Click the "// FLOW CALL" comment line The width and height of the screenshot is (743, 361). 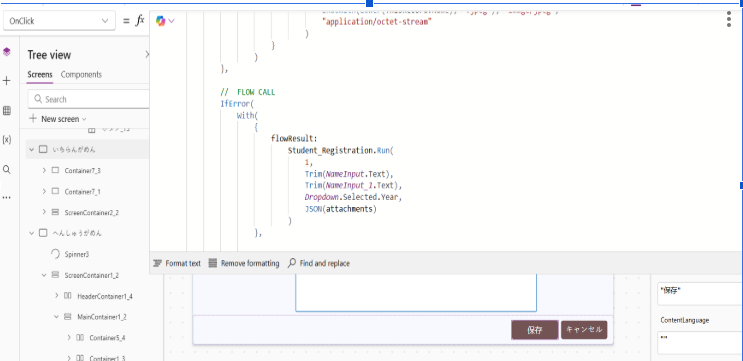pyautogui.click(x=247, y=92)
